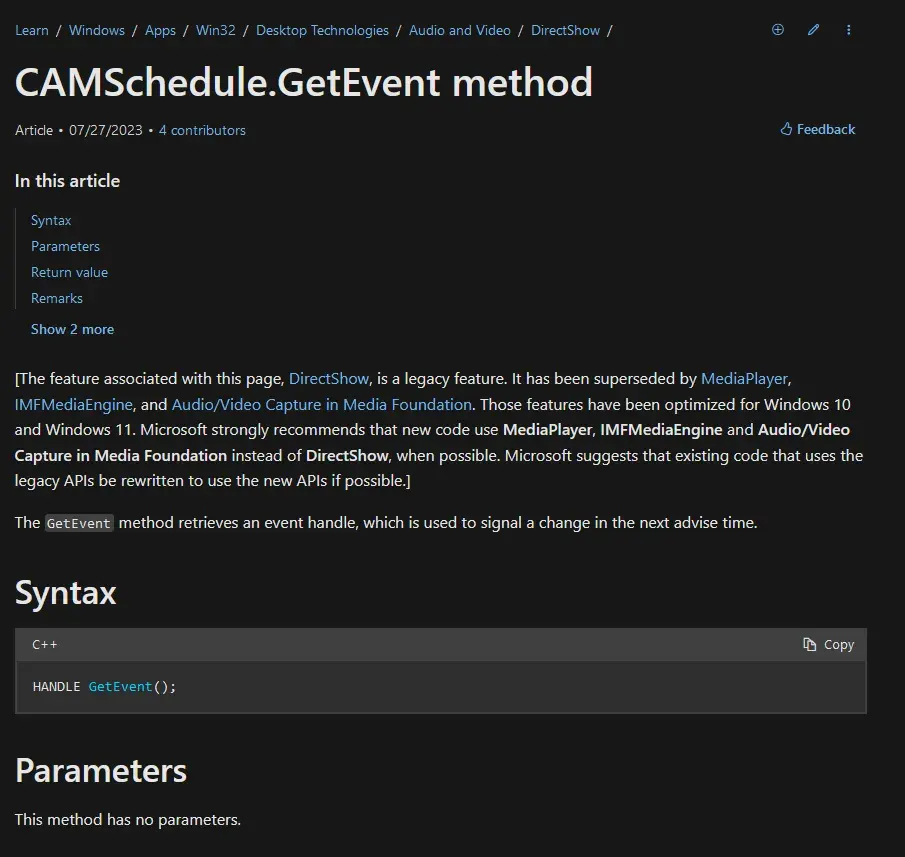Copy the C++ syntax code
The image size is (905, 857).
coord(828,644)
